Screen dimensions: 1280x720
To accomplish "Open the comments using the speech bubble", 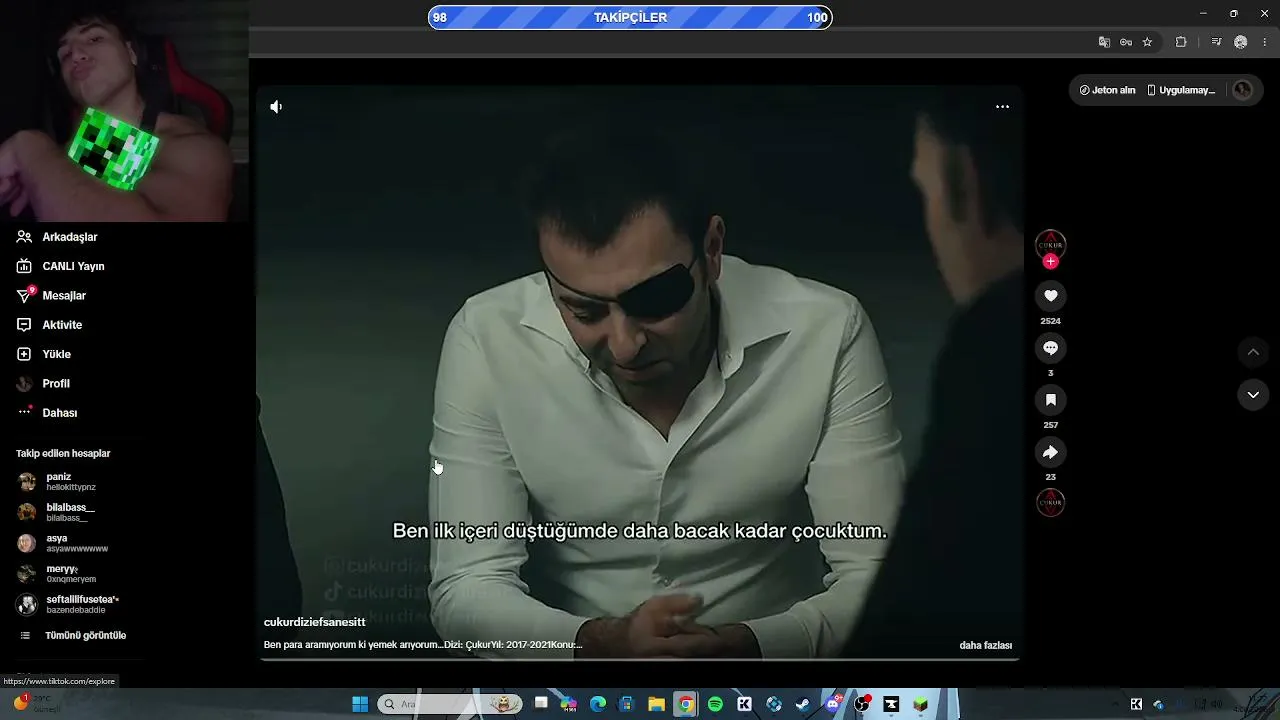I will [1050, 348].
